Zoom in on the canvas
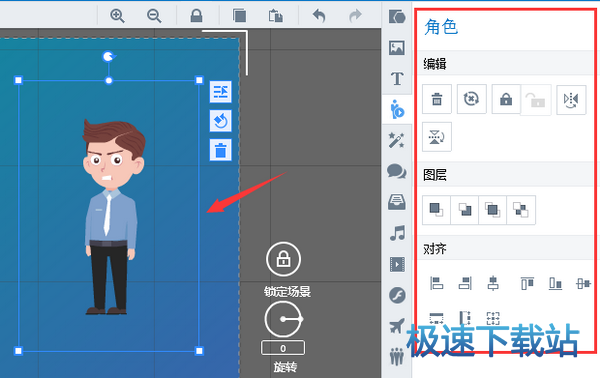 click(117, 16)
